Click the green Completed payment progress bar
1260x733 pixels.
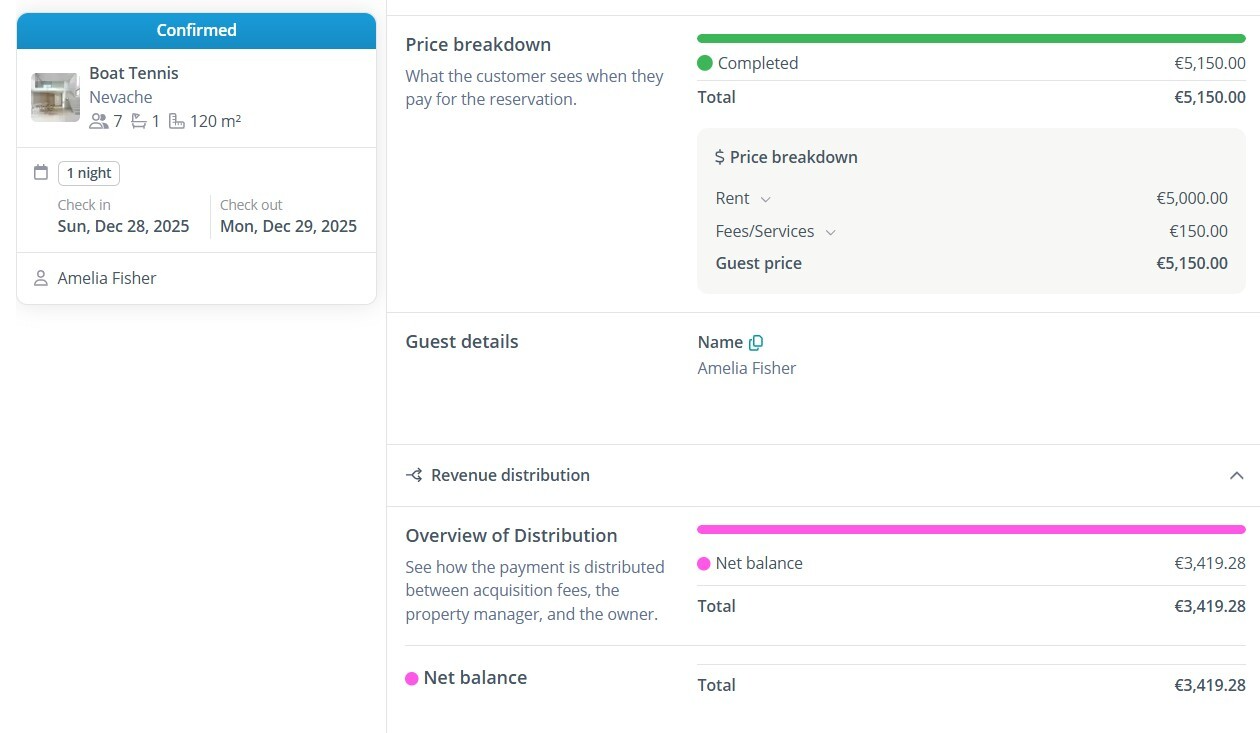[971, 38]
